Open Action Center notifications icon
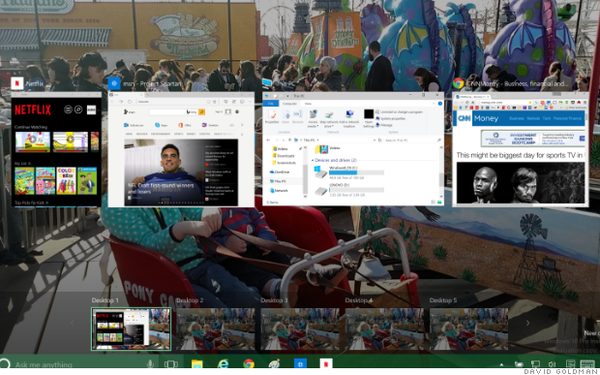This screenshot has height=375, width=600. click(570, 364)
